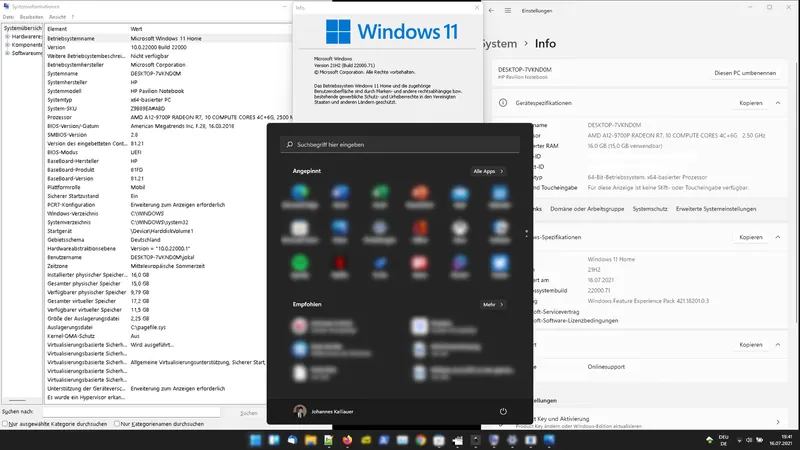Open the Edge pinned app in Start menu
This screenshot has height=450, width=800.
coord(300,192)
